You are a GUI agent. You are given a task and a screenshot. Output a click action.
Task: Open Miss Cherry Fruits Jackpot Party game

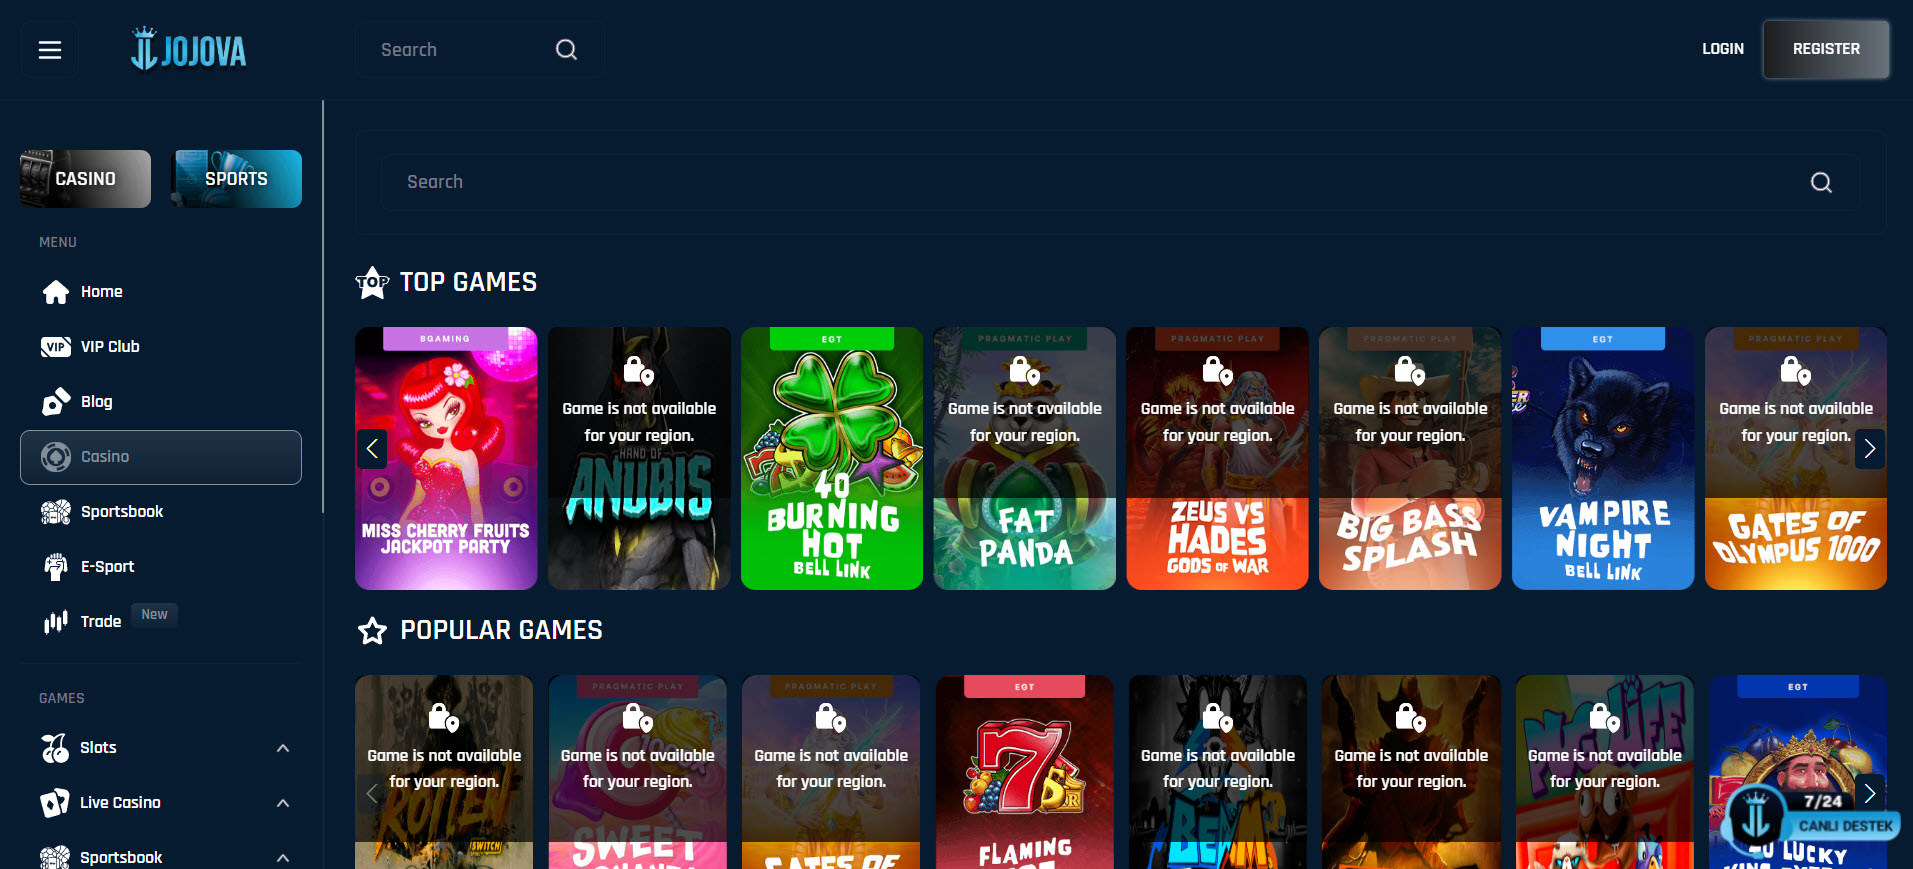pos(446,458)
